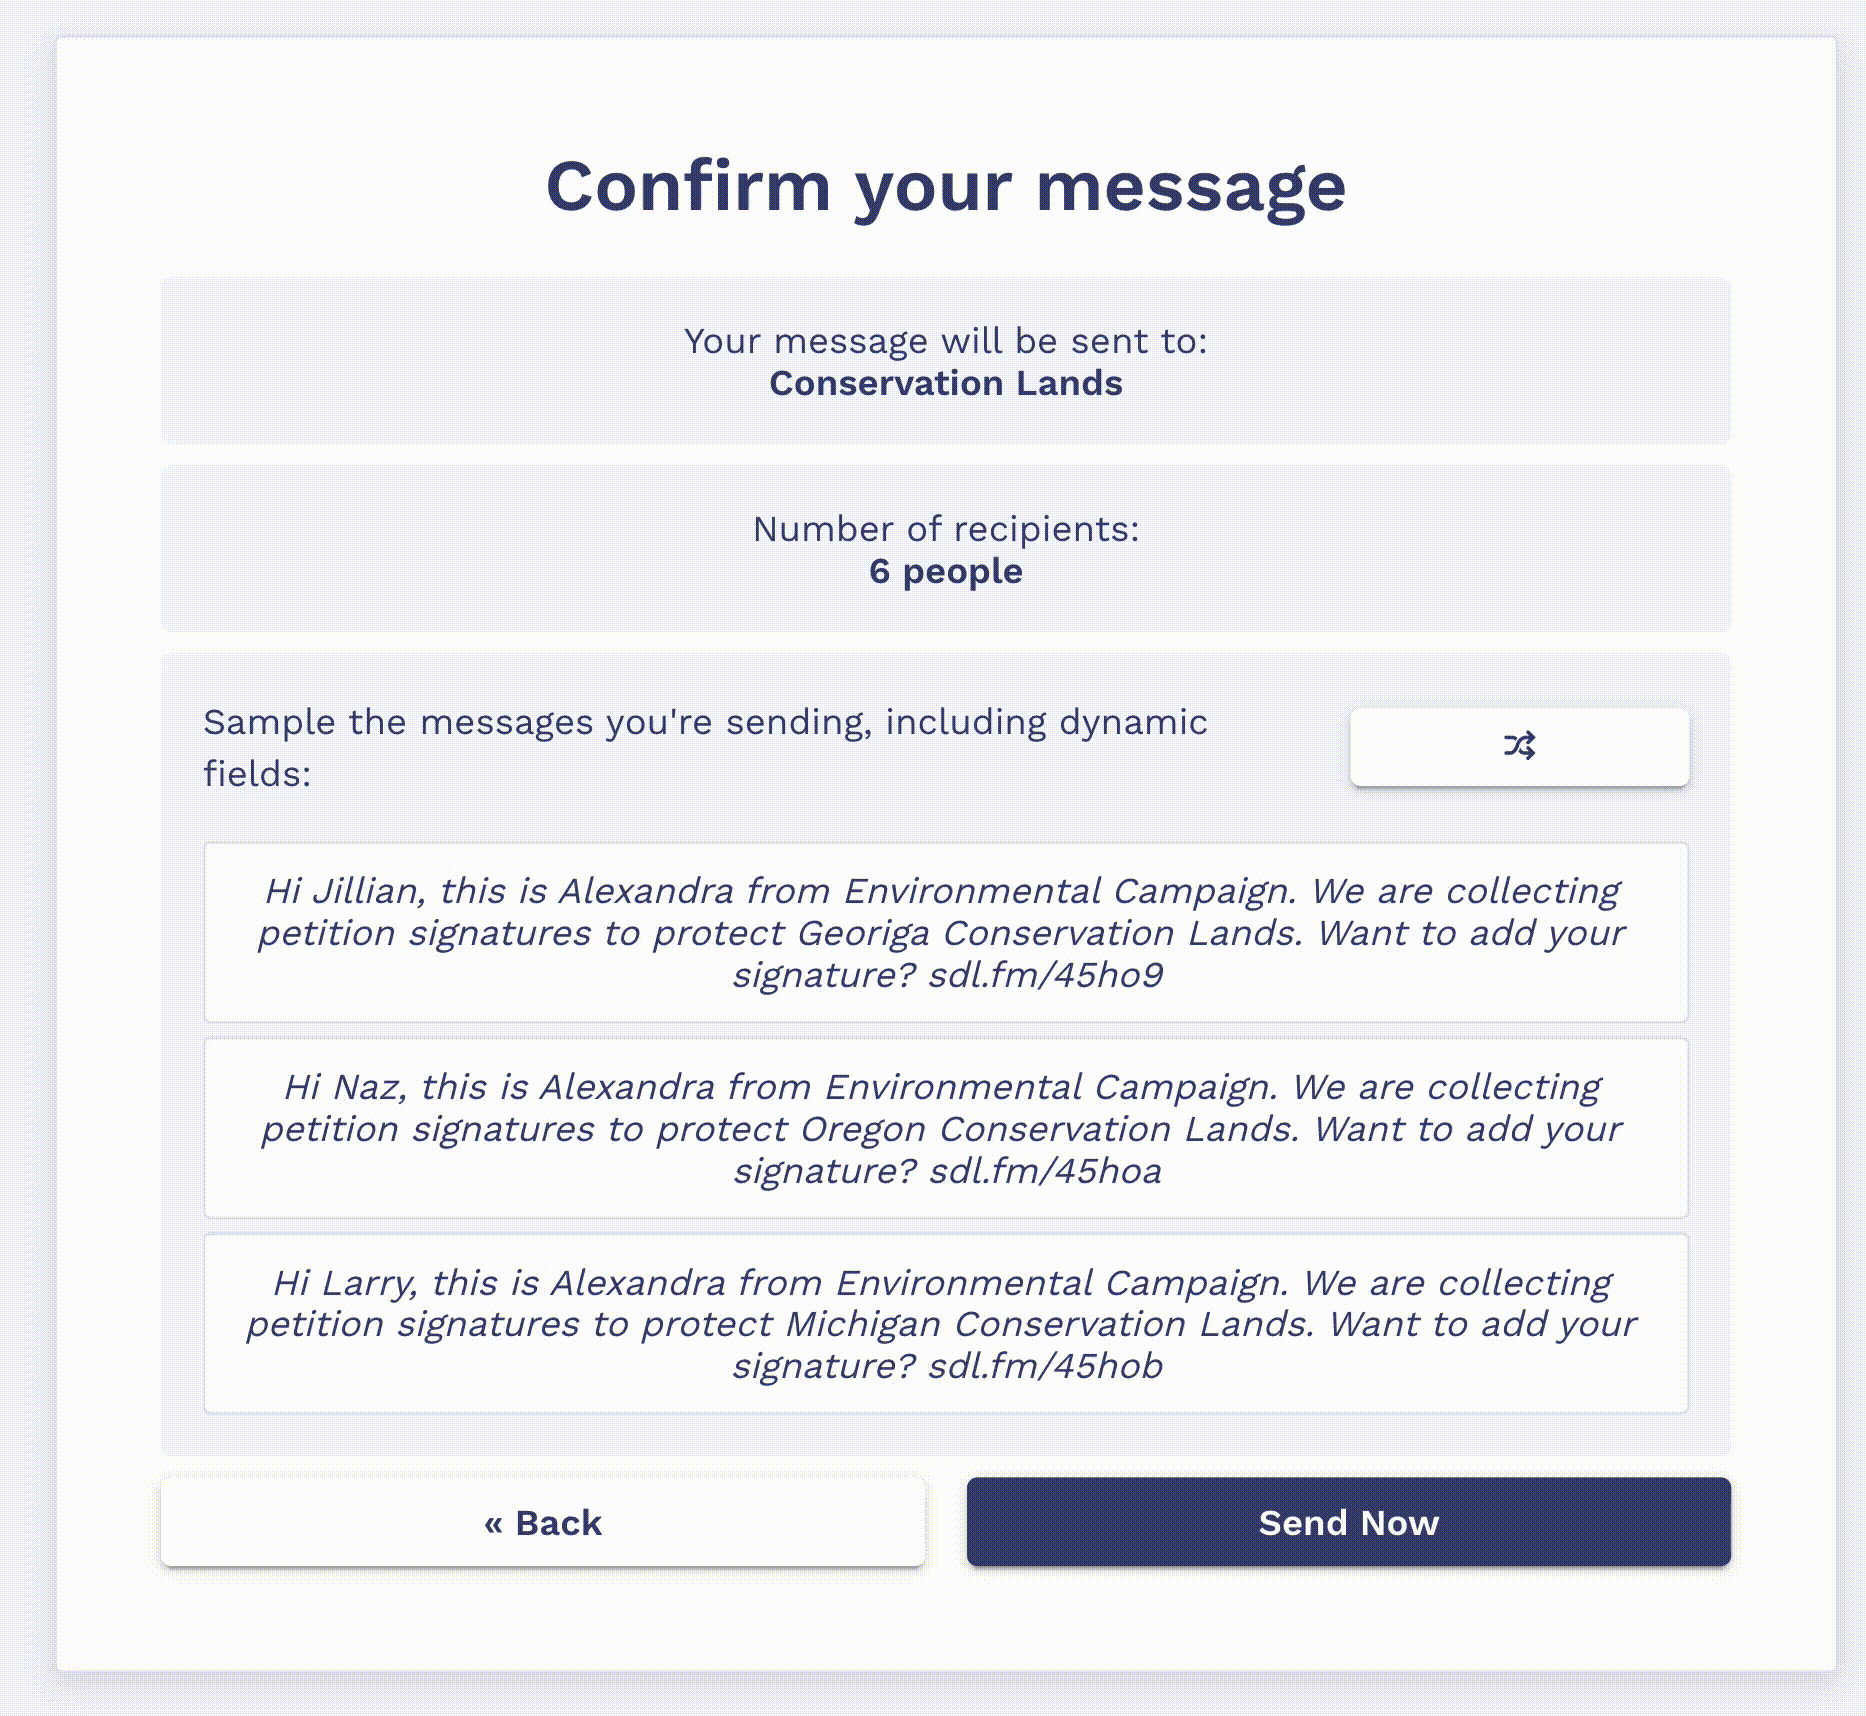Image resolution: width=1866 pixels, height=1716 pixels.
Task: Select the sample message addressed to Larry
Action: 945,1323
